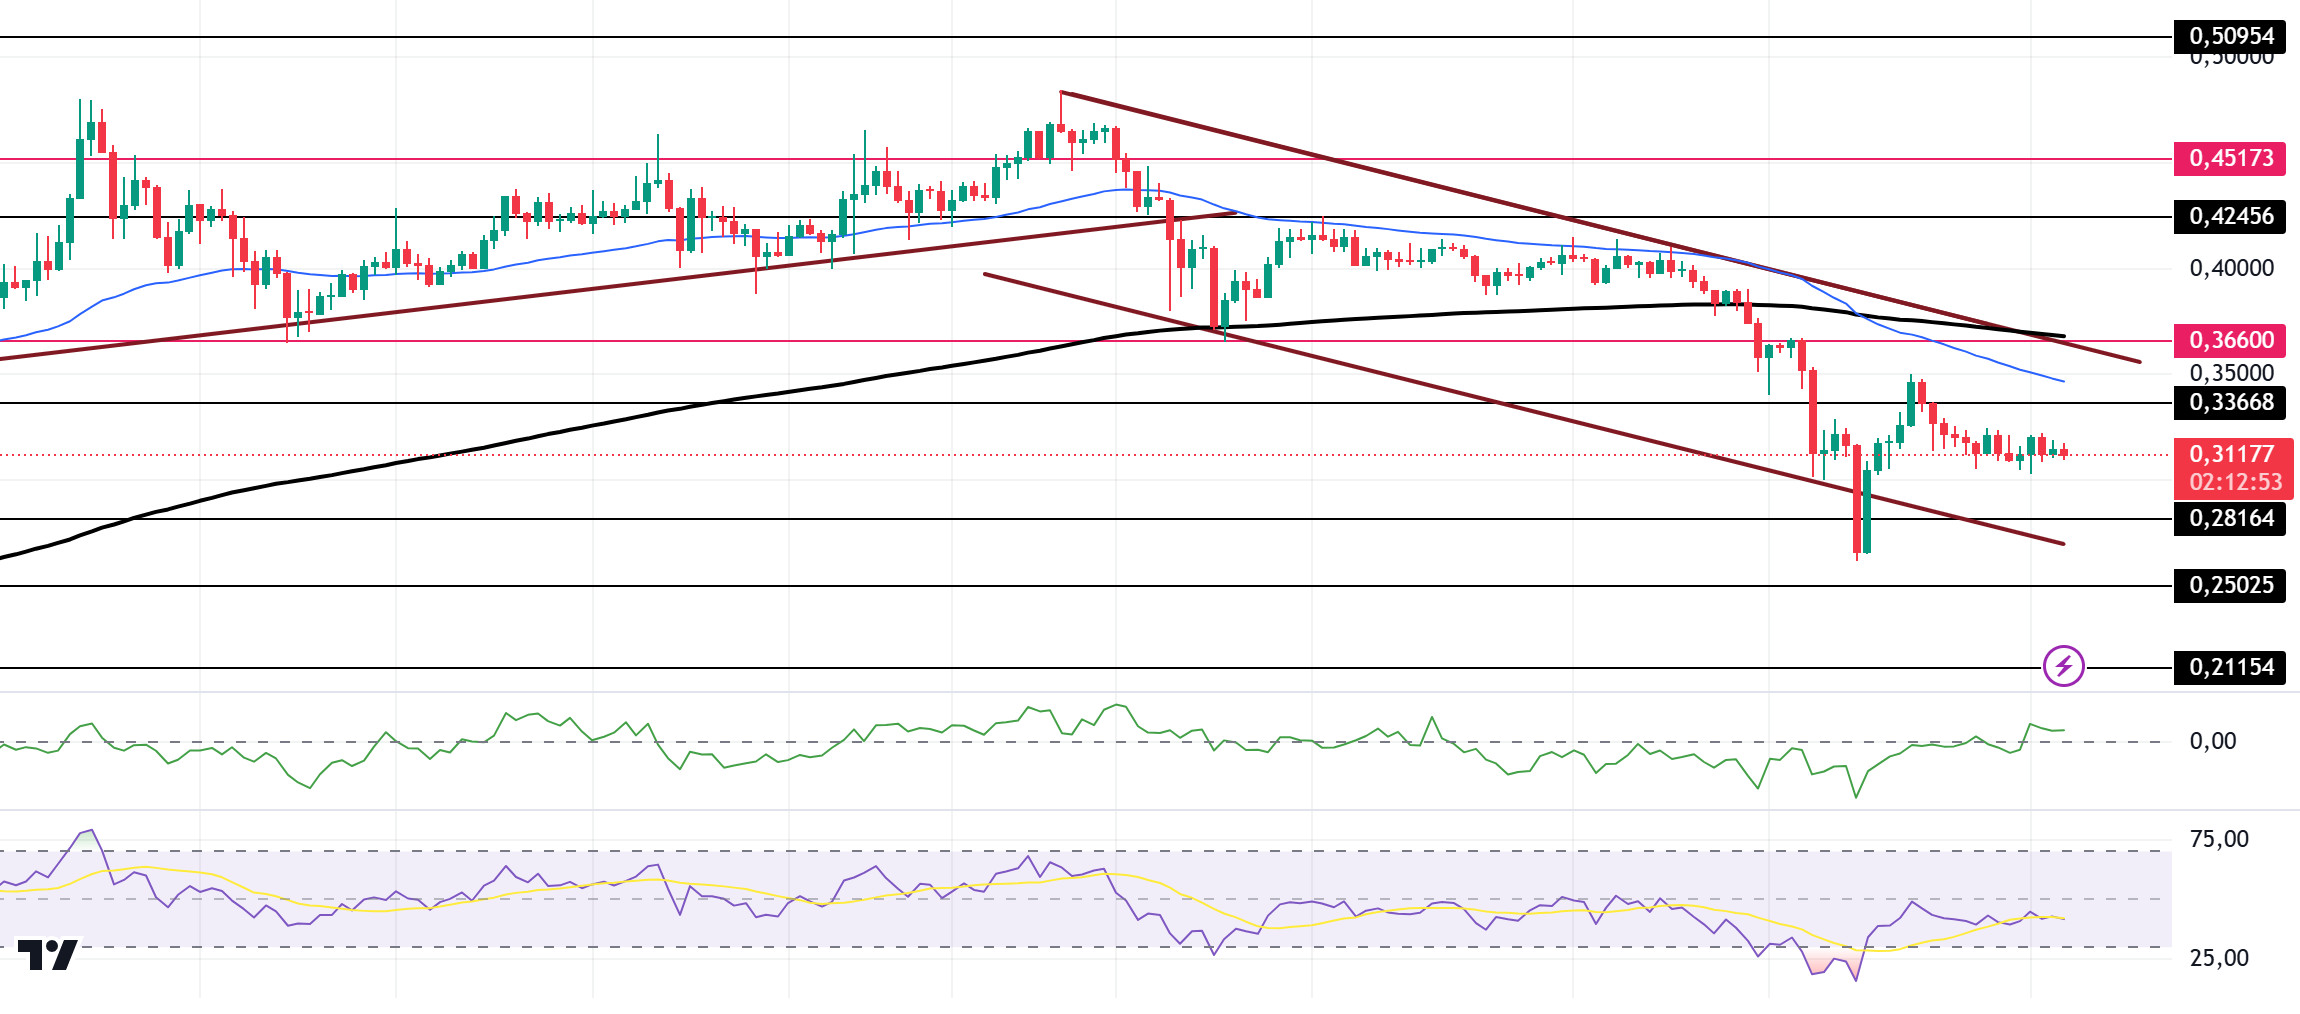This screenshot has height=1014, width=2300.
Task: Click the 25,00 RSI axis value
Action: (x=2219, y=958)
